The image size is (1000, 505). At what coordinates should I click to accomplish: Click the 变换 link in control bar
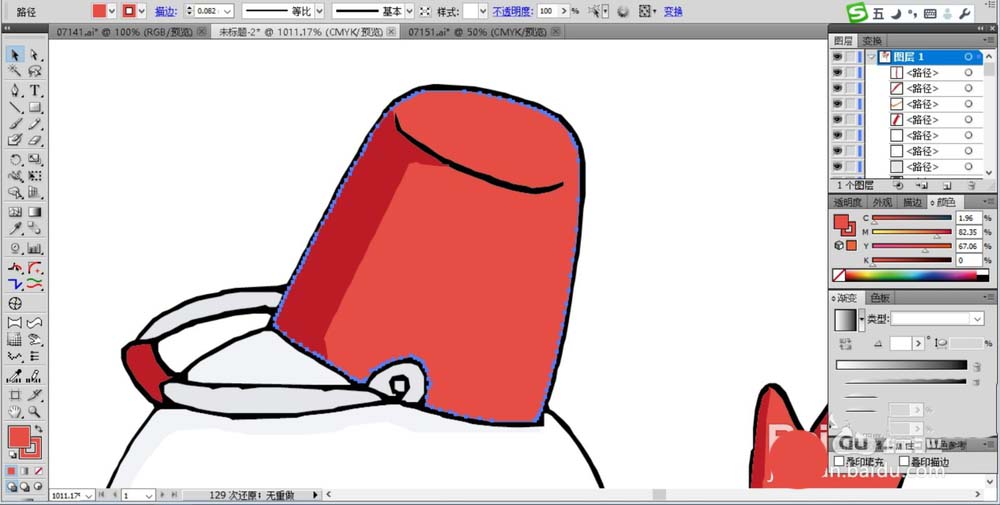673,11
